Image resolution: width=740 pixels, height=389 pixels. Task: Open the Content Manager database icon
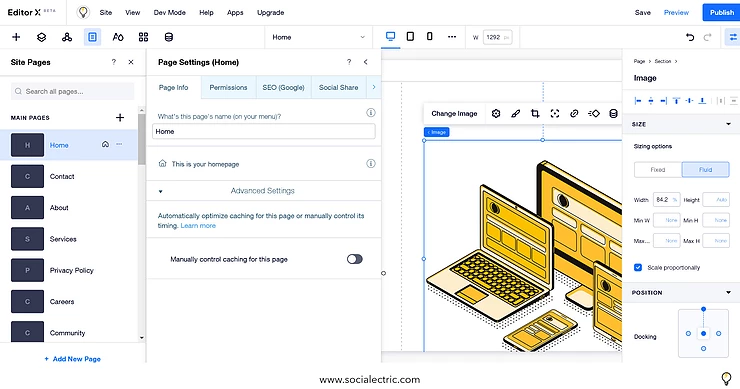(x=168, y=37)
